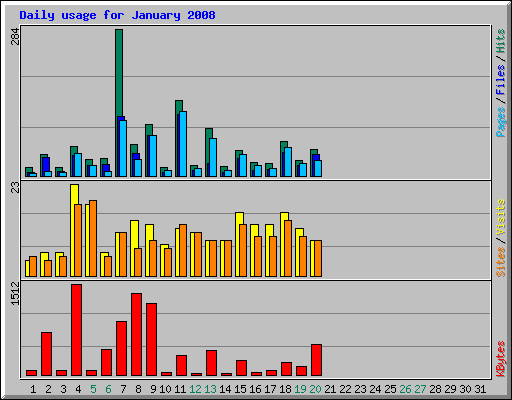Click the cyan pages bar for day 9

tap(153, 156)
